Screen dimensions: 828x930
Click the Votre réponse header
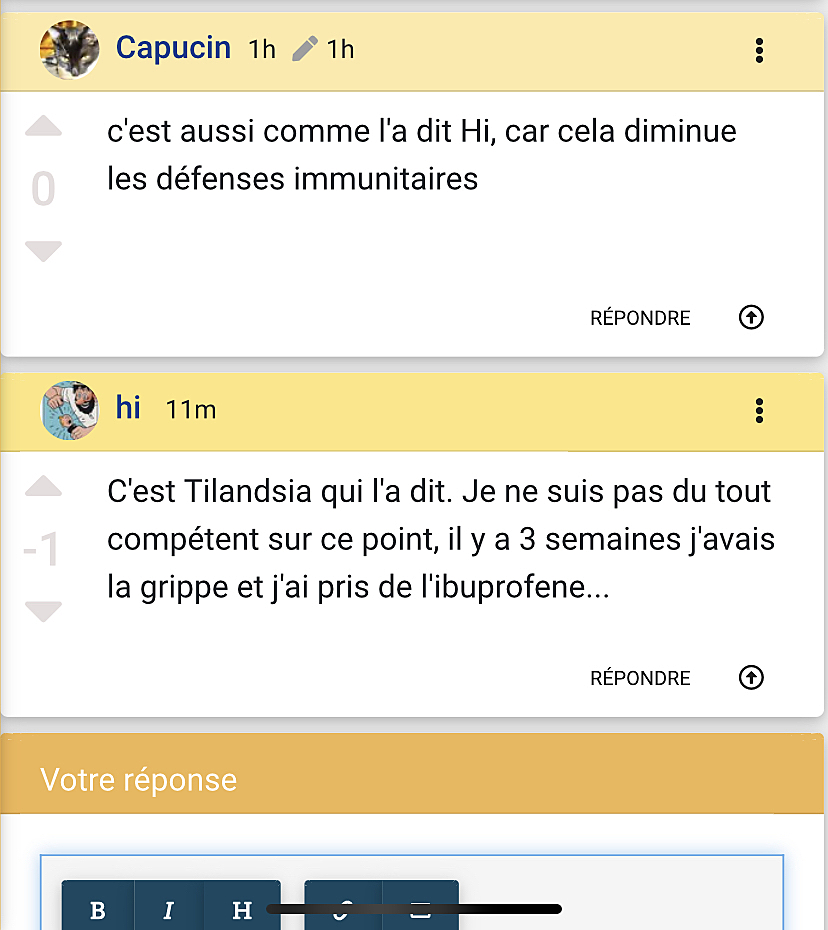pos(412,773)
